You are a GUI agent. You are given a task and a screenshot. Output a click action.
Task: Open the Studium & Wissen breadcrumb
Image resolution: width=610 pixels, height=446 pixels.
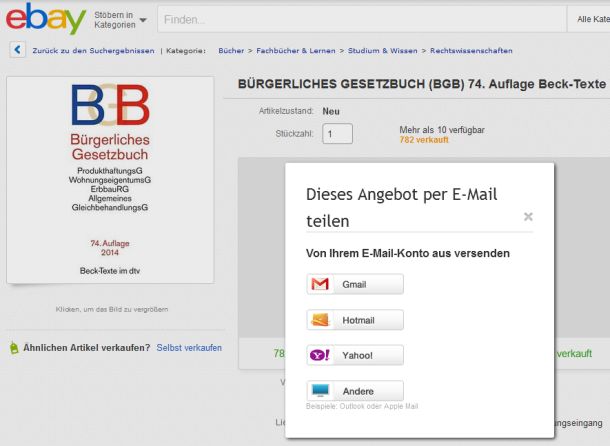click(382, 51)
